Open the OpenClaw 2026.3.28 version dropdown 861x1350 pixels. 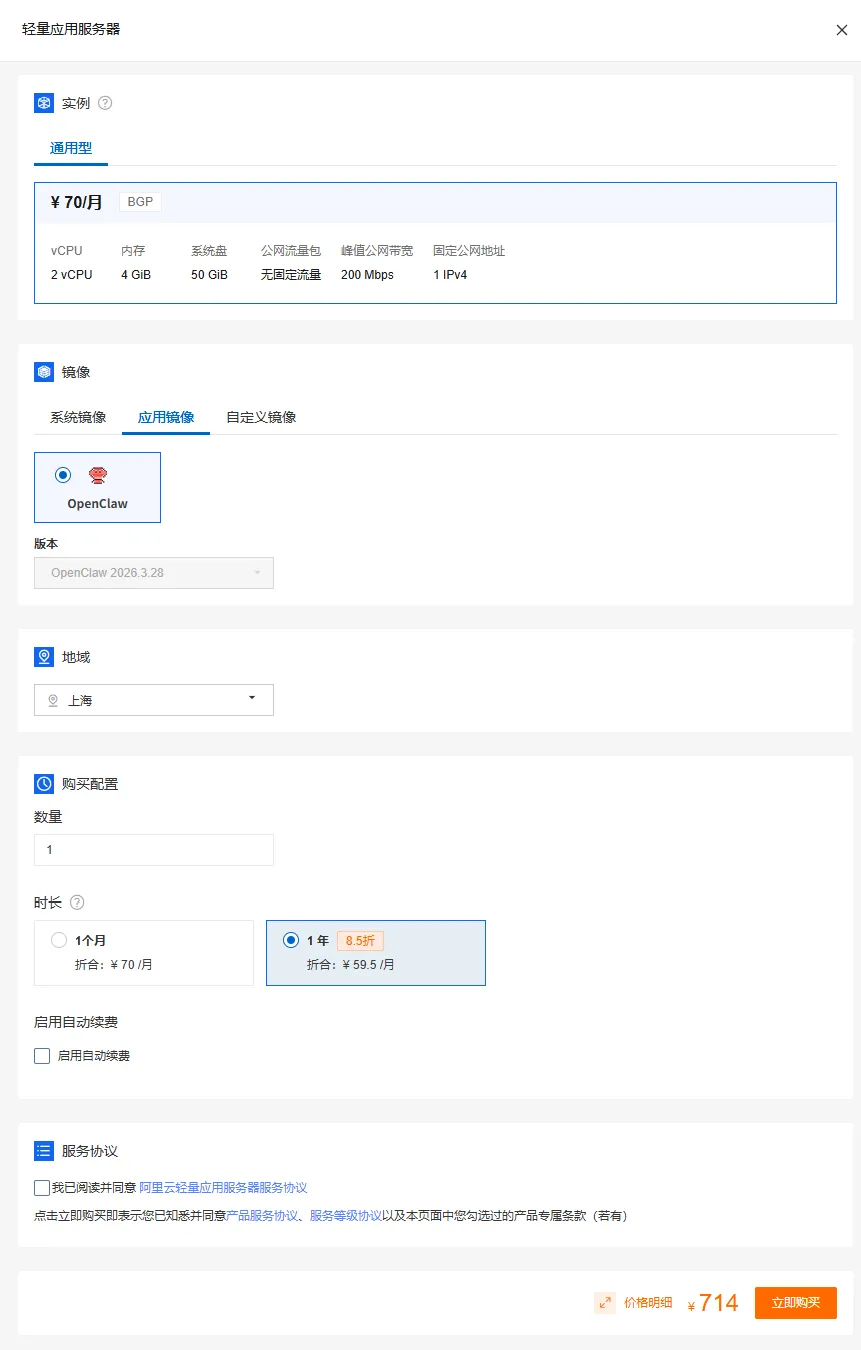pos(154,573)
